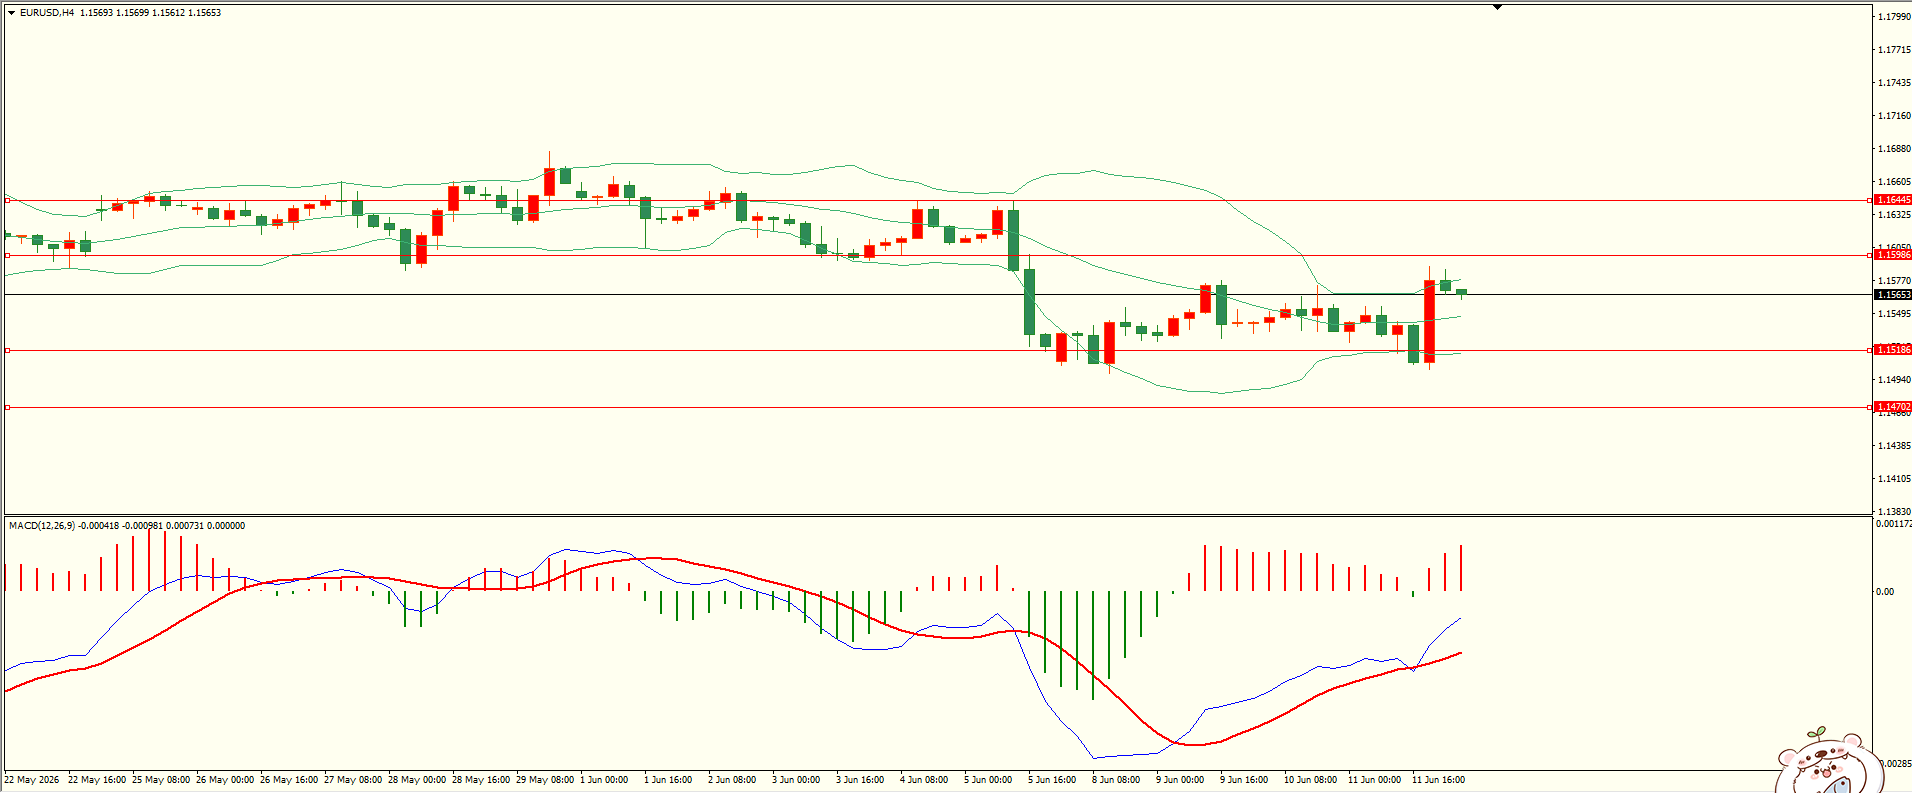Click the divider between chart and MACD panel
Screen dimensions: 1912x793
[x=937, y=516]
